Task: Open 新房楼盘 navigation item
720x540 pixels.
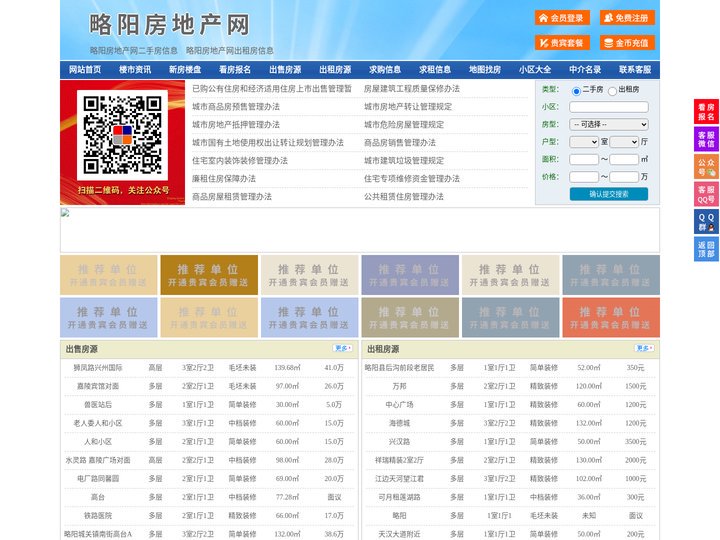Action: point(185,70)
